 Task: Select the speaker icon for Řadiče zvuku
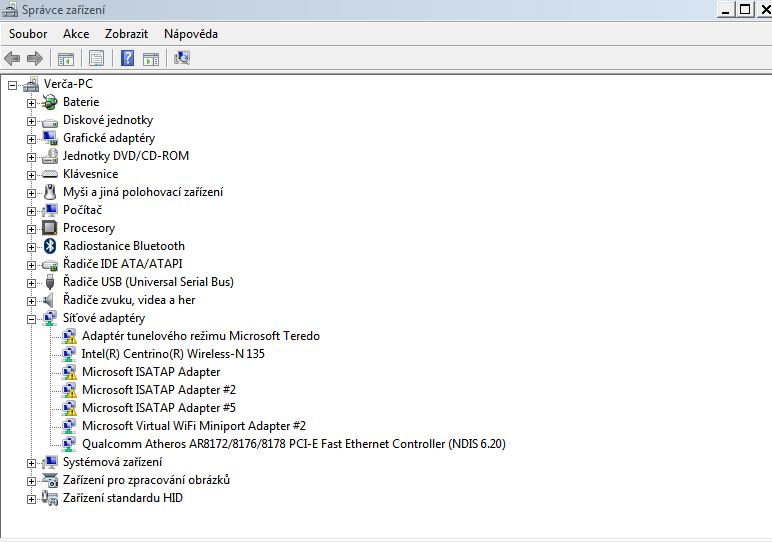[x=48, y=300]
